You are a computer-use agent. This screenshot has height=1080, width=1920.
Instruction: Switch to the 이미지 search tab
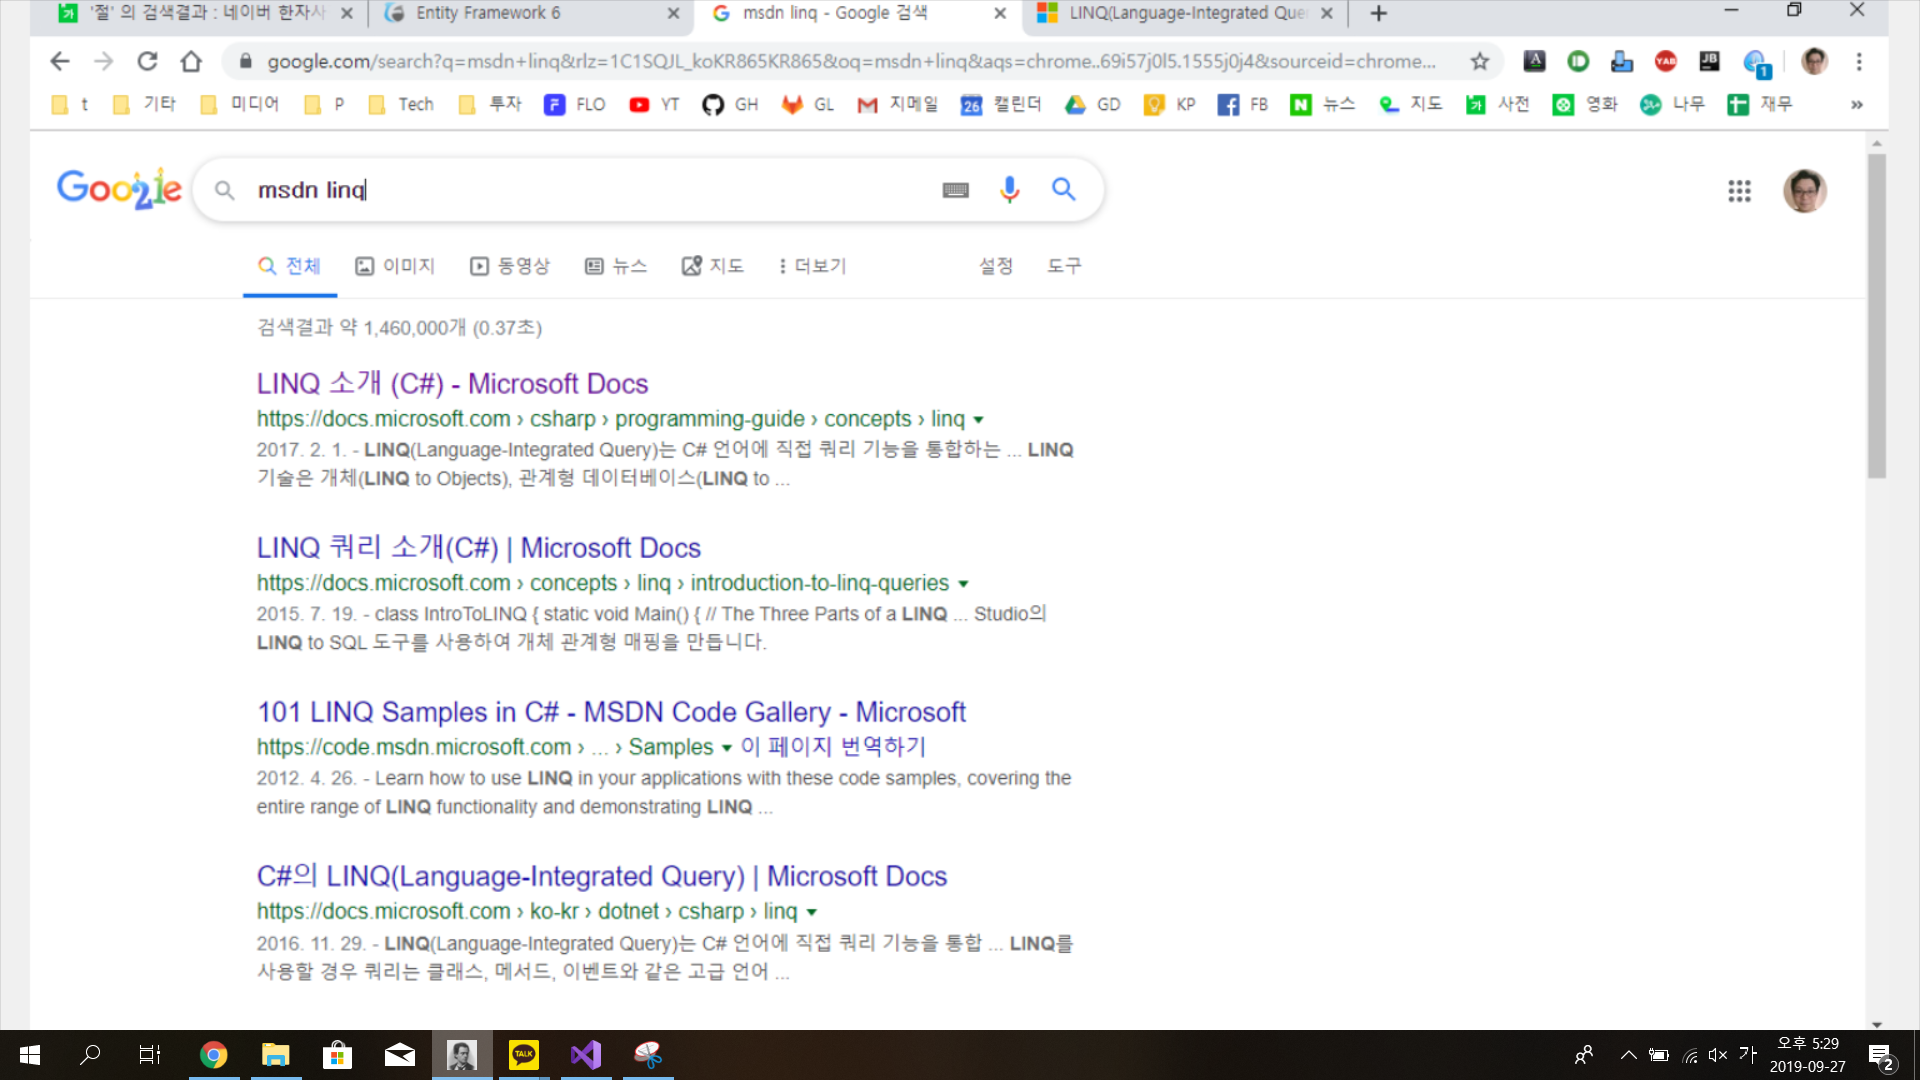[395, 266]
